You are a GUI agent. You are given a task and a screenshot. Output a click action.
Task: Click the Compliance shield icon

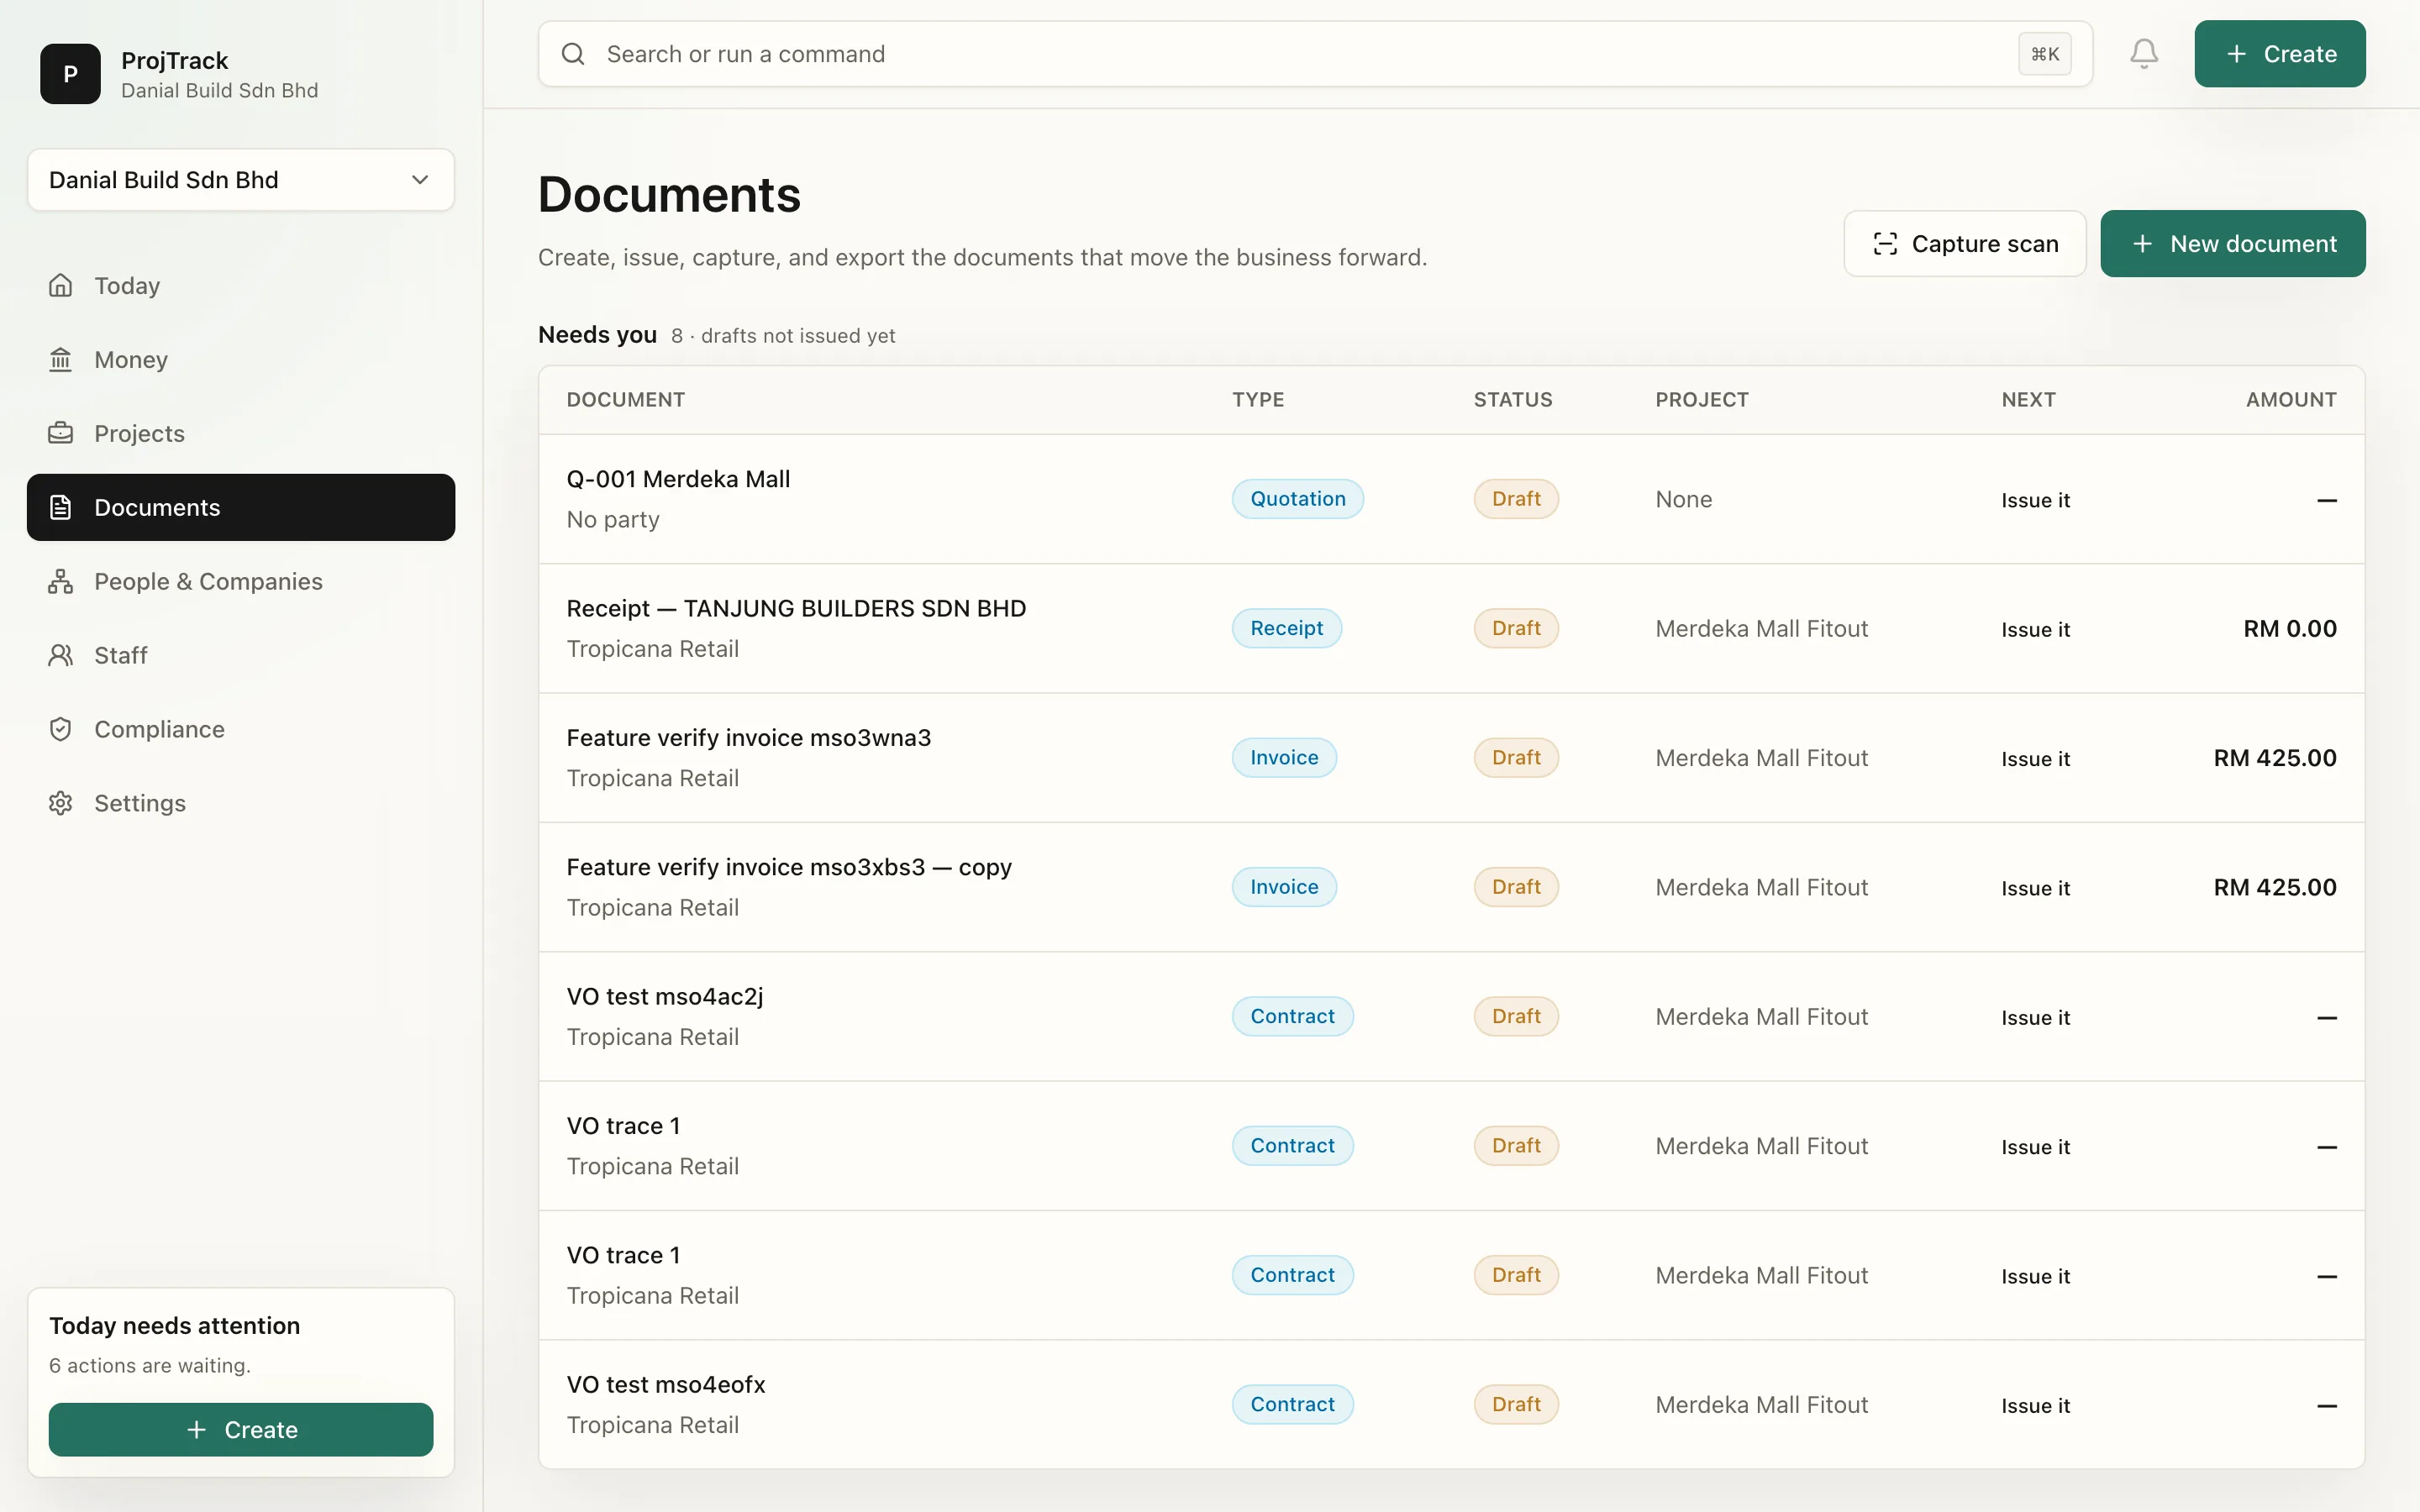pos(61,730)
